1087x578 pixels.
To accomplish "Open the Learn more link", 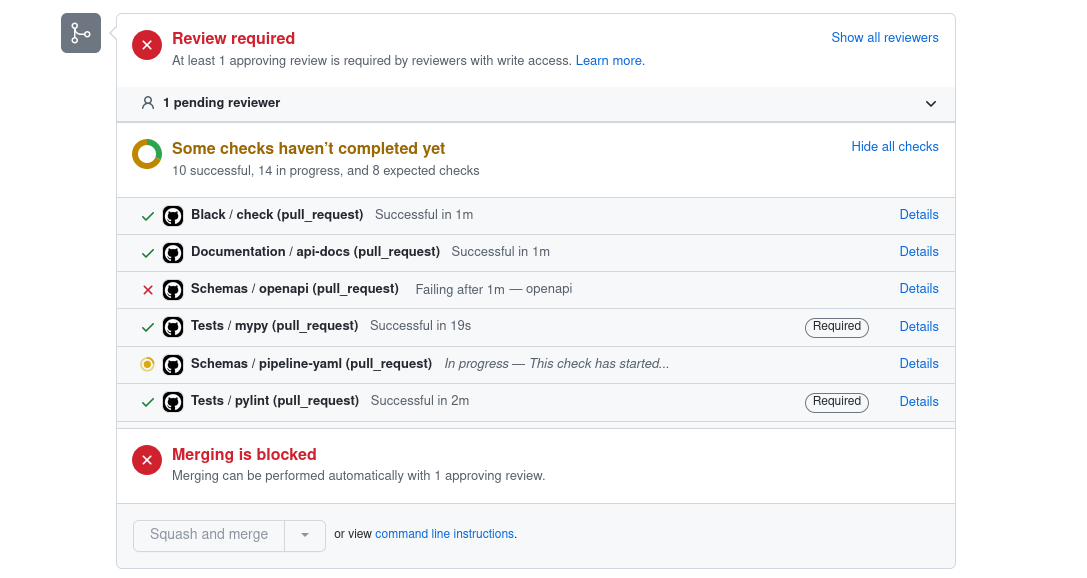I will (609, 60).
